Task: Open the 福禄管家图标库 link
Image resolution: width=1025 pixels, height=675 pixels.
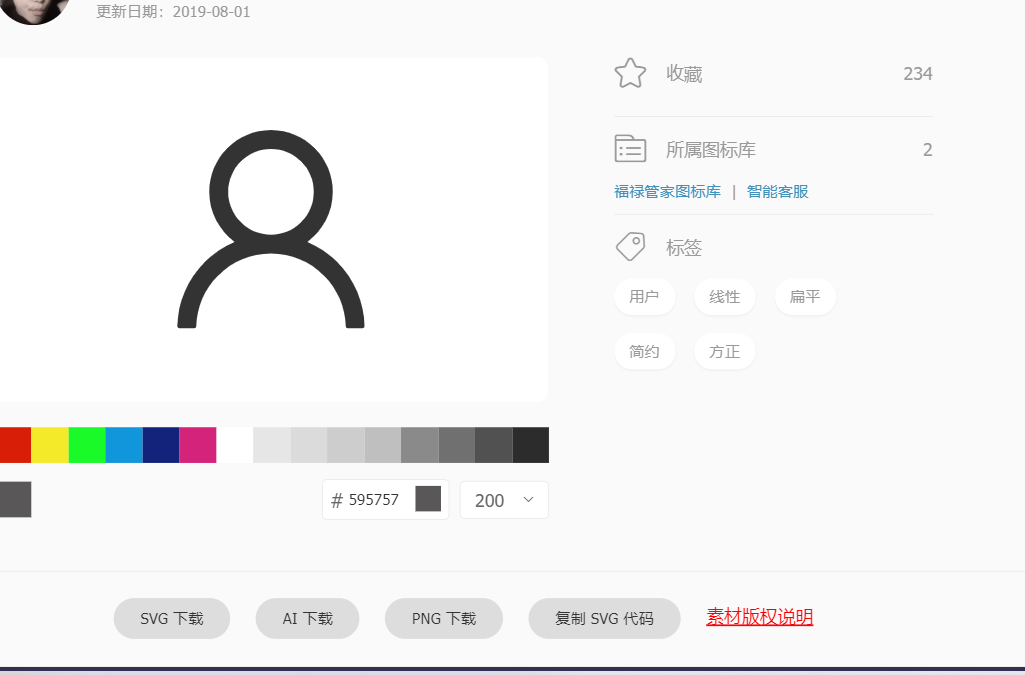Action: pyautogui.click(x=667, y=191)
